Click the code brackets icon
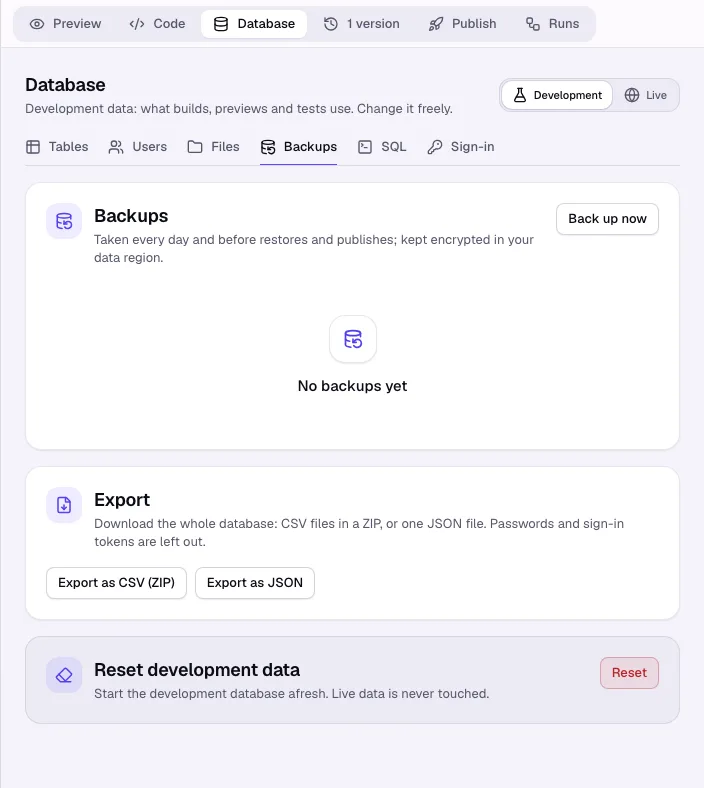Screen dimensions: 704x788 pos(137,24)
